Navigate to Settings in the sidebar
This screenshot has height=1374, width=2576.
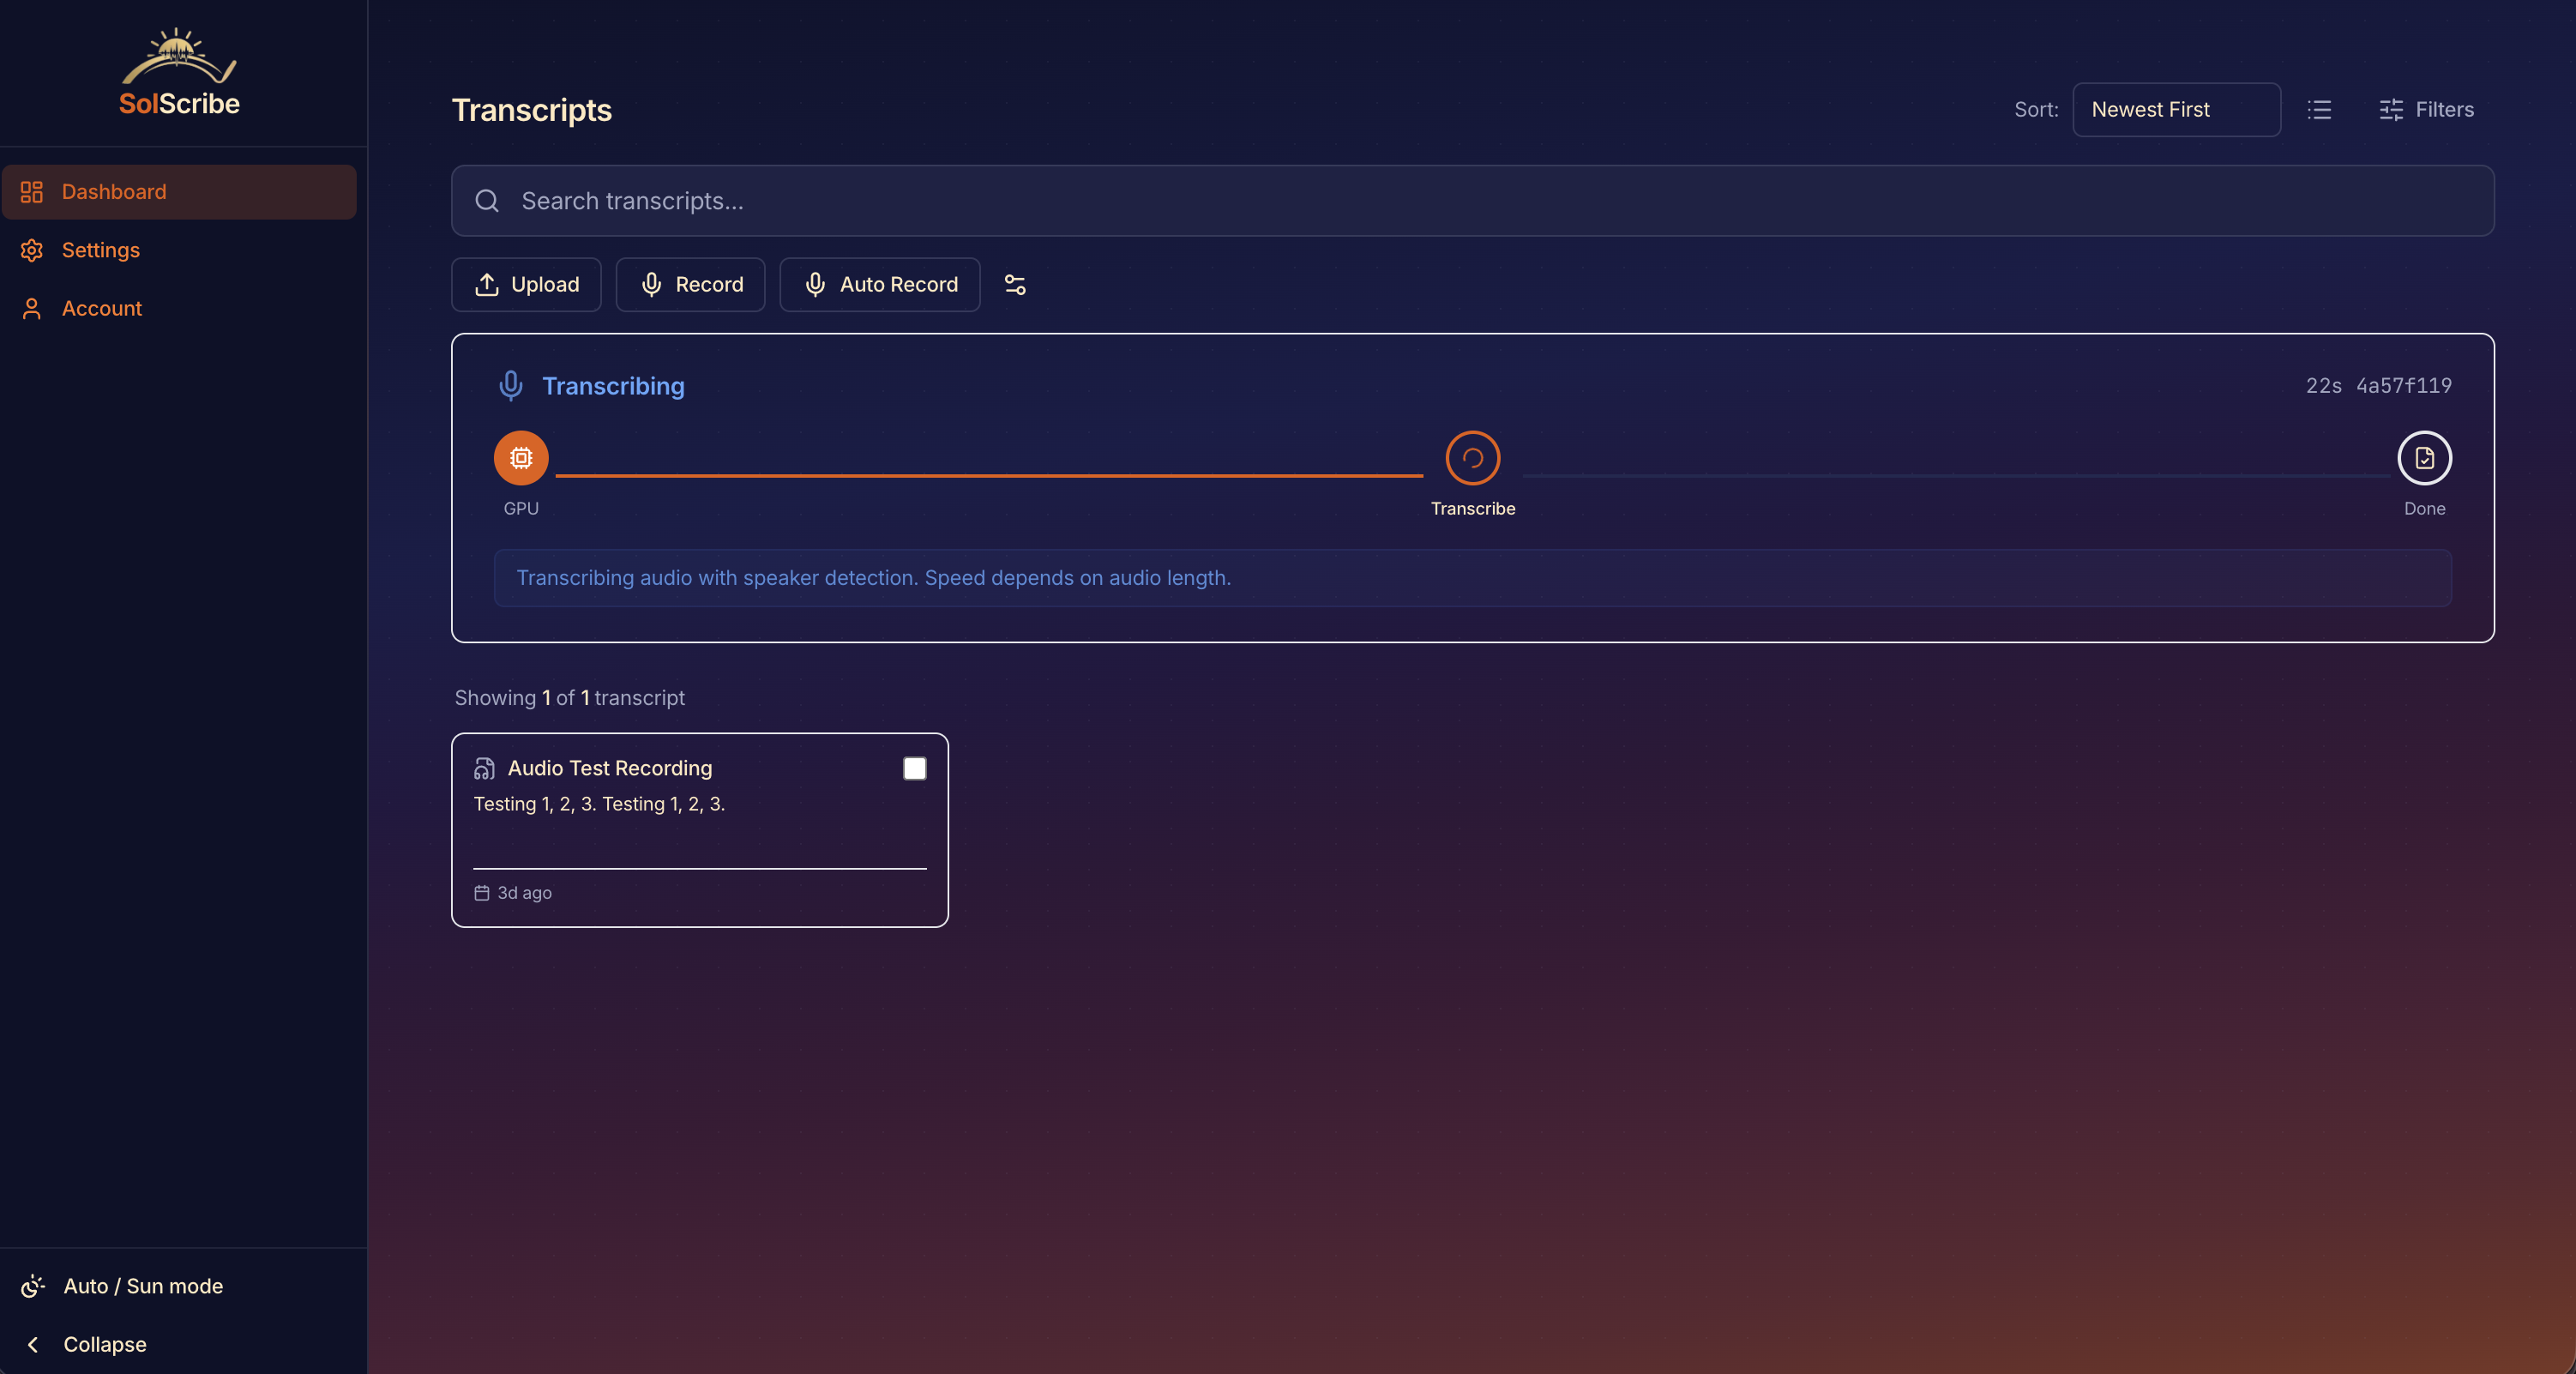pyautogui.click(x=101, y=250)
